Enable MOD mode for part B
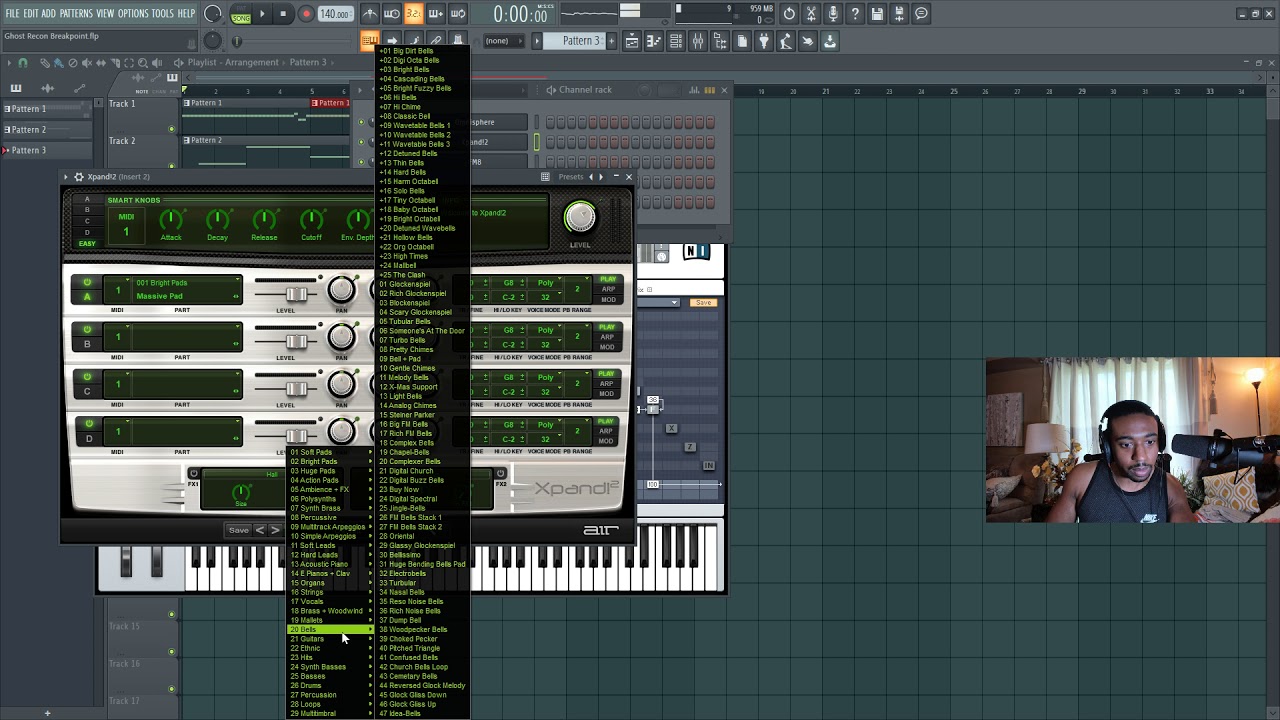This screenshot has height=720, width=1280. point(607,346)
